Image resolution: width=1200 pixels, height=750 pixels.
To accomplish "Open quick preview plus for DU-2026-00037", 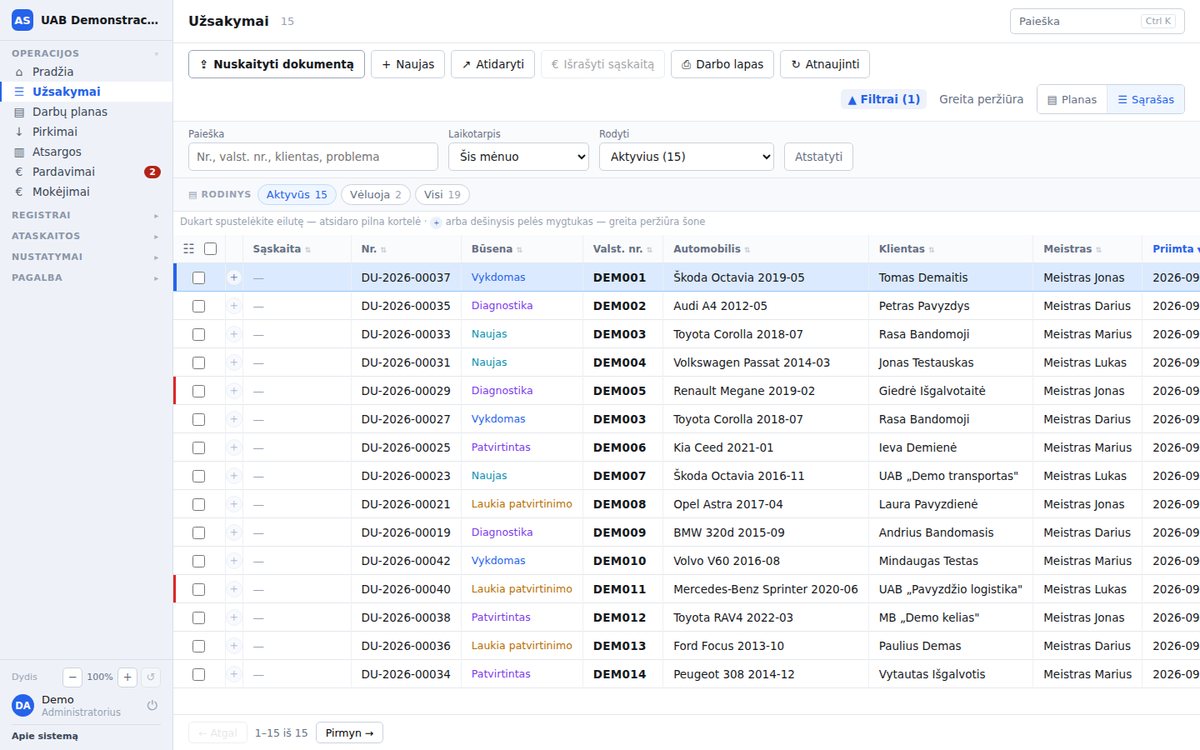I will pos(234,278).
